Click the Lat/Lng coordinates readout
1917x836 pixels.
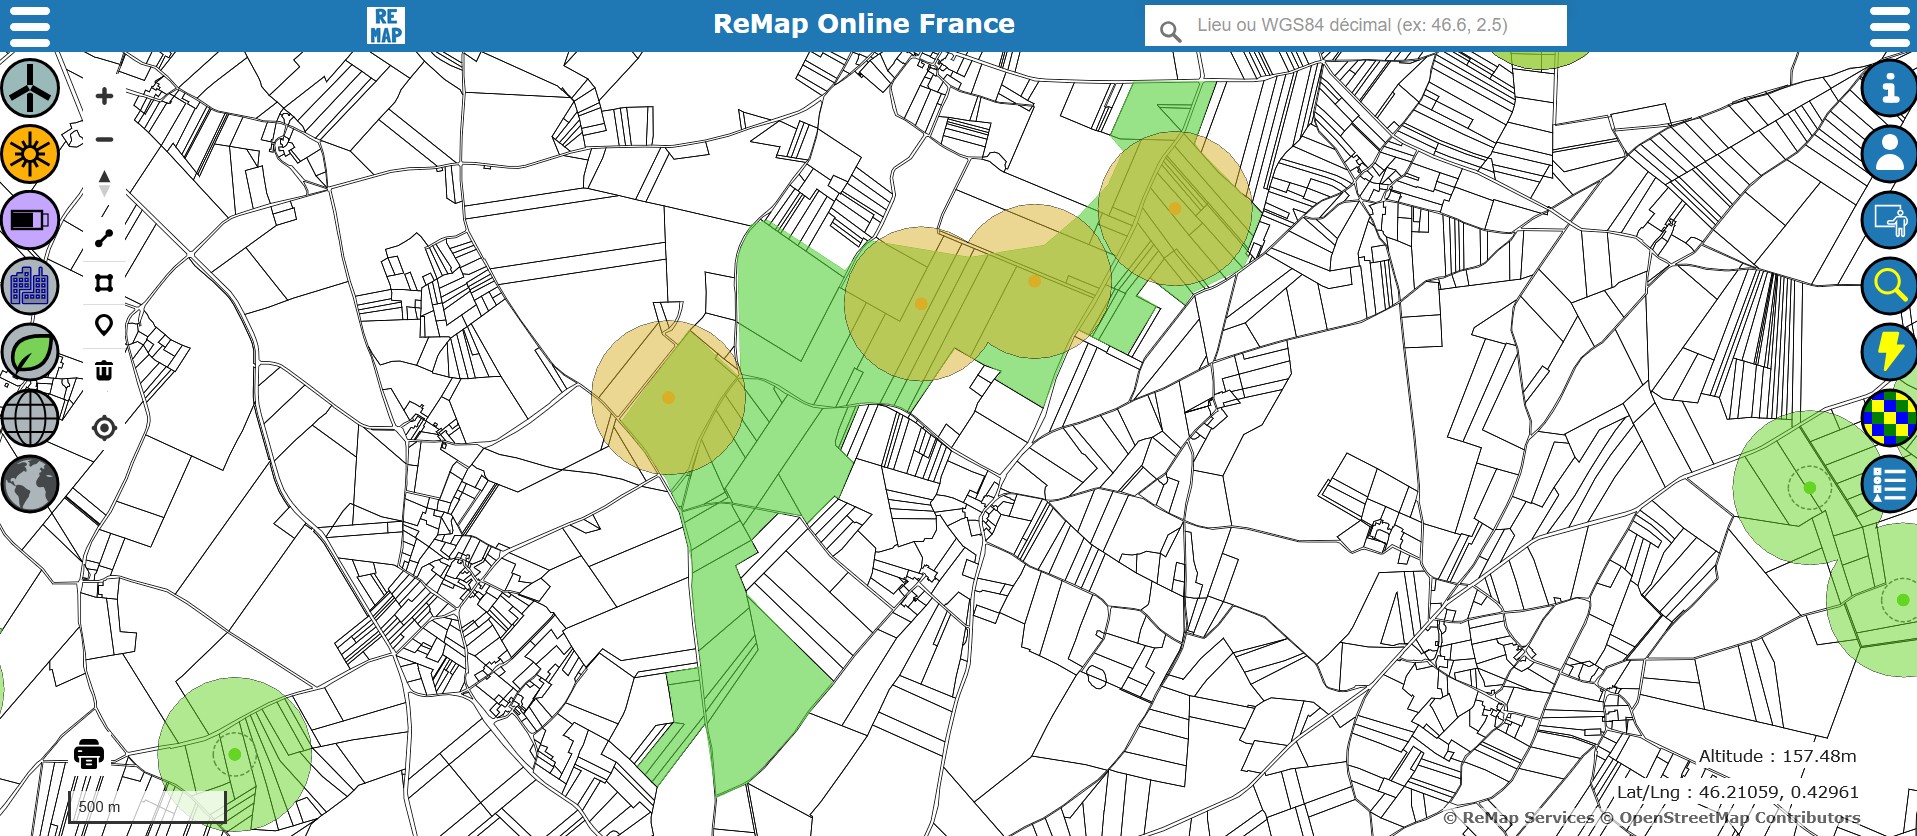pyautogui.click(x=1738, y=792)
